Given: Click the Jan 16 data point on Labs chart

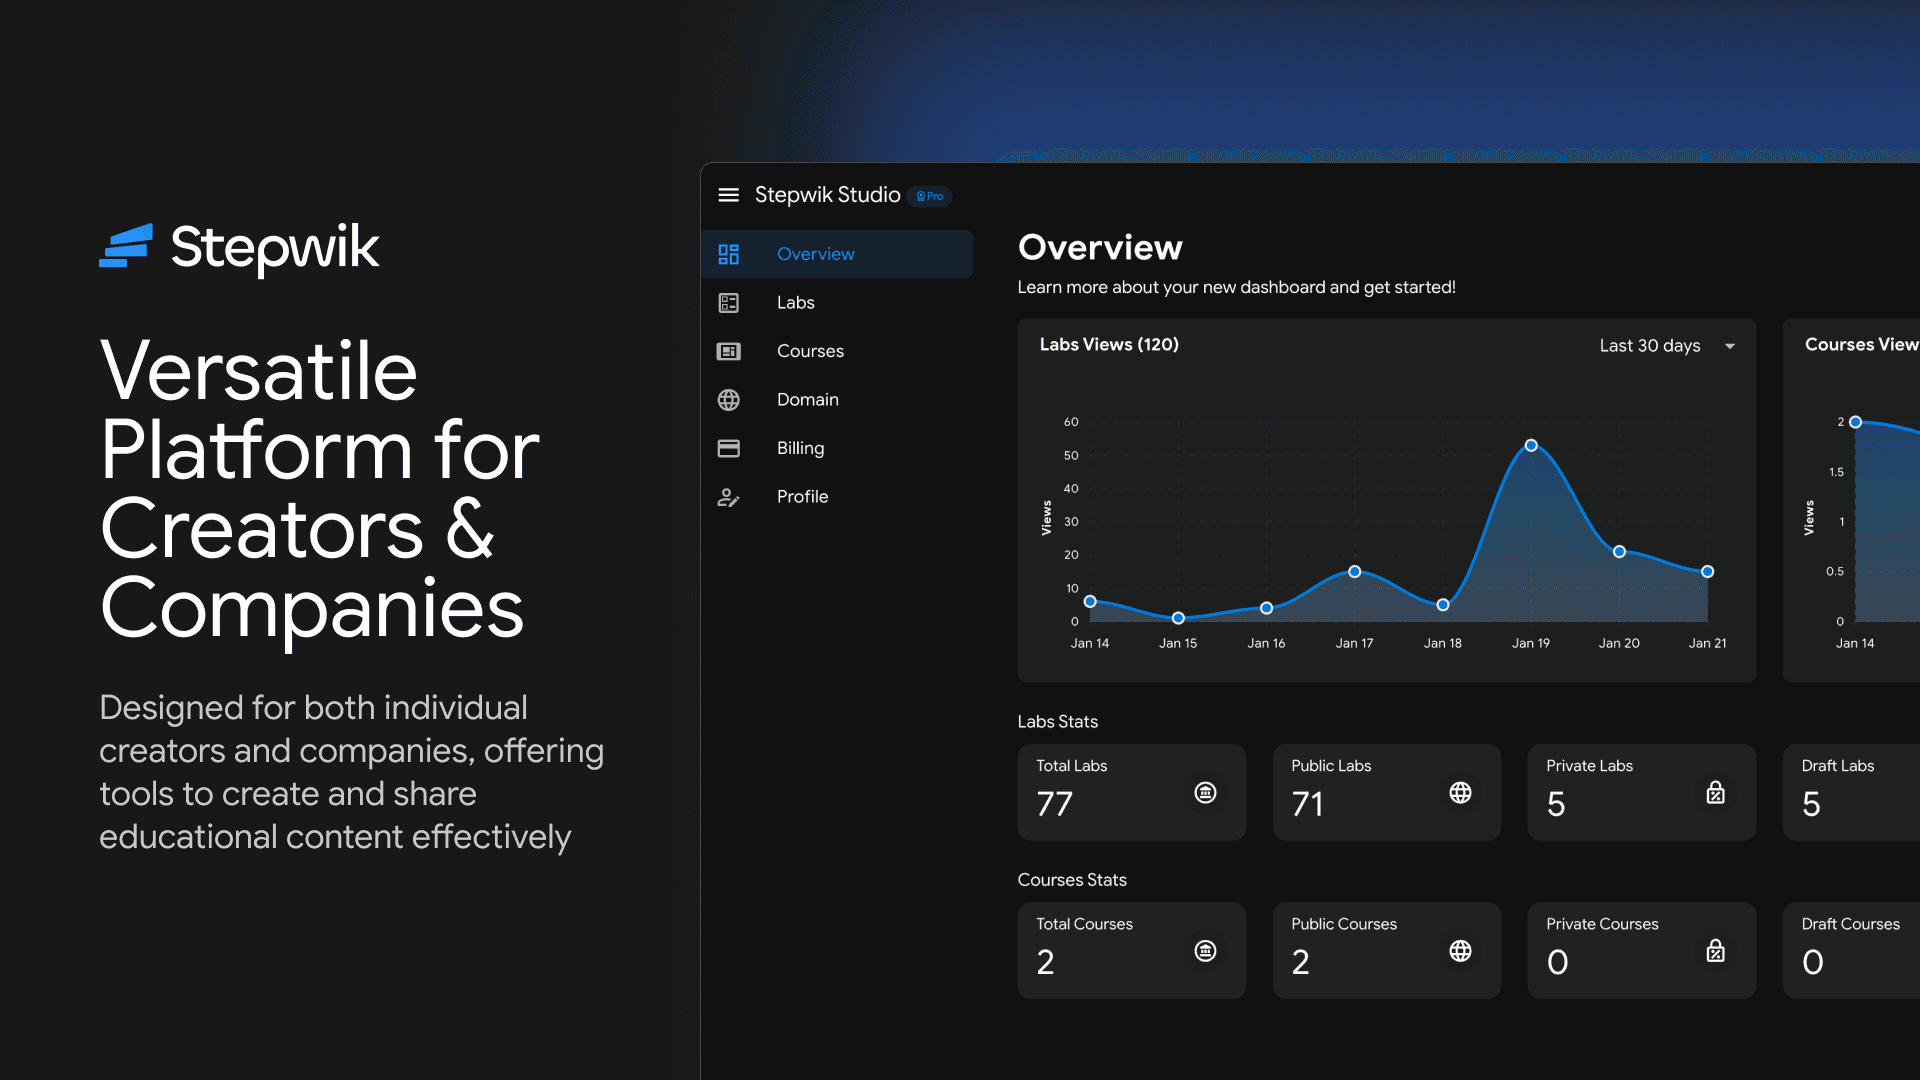Looking at the screenshot, I should point(1266,608).
